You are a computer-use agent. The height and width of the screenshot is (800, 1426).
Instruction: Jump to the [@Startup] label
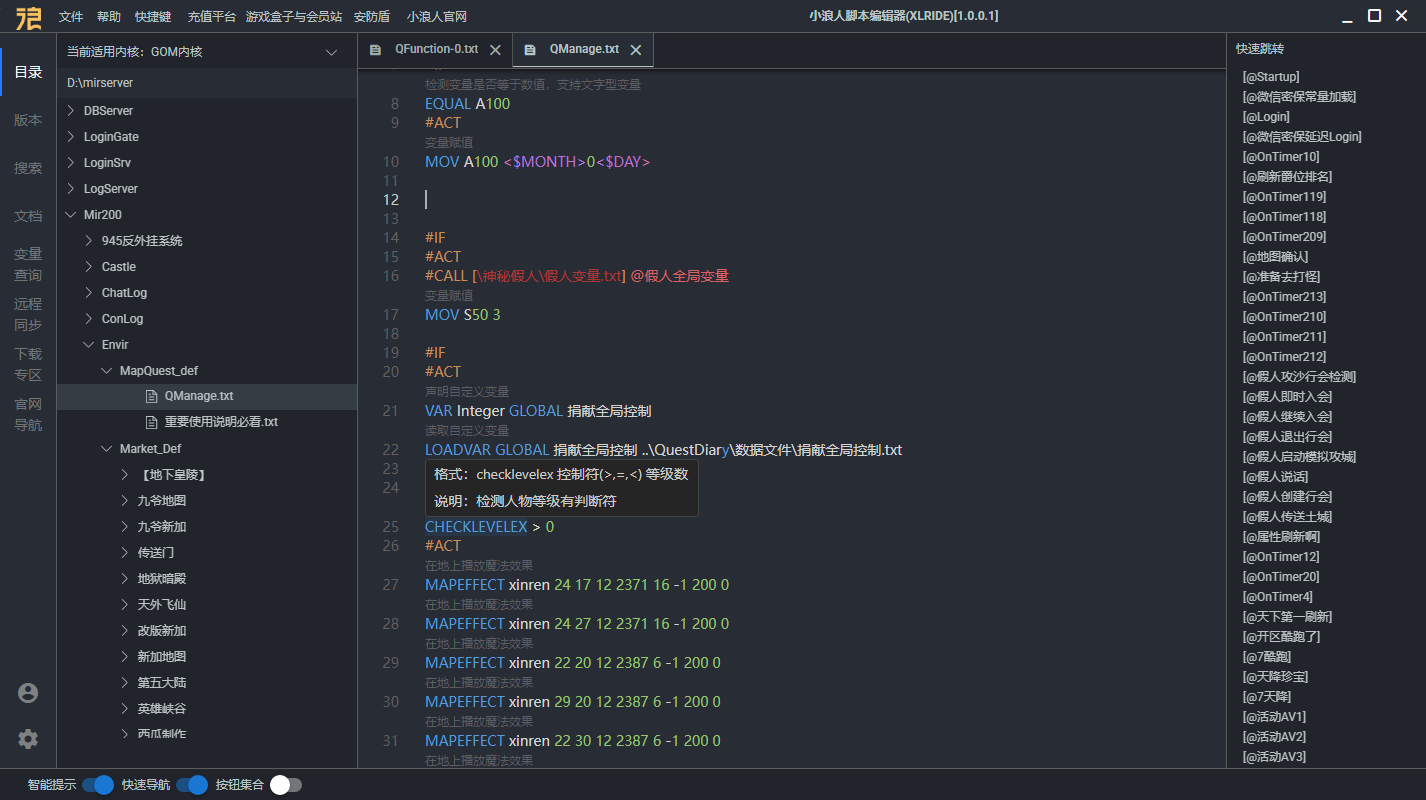click(1270, 77)
